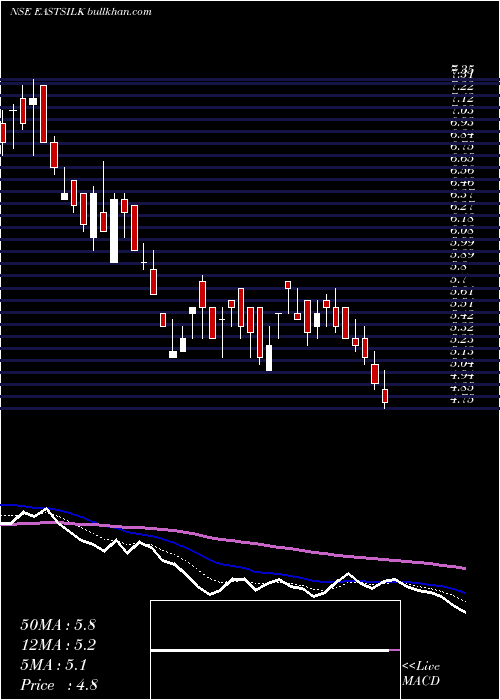Click the 5.7 price axis label
The width and height of the screenshot is (500, 700).
coord(459,280)
